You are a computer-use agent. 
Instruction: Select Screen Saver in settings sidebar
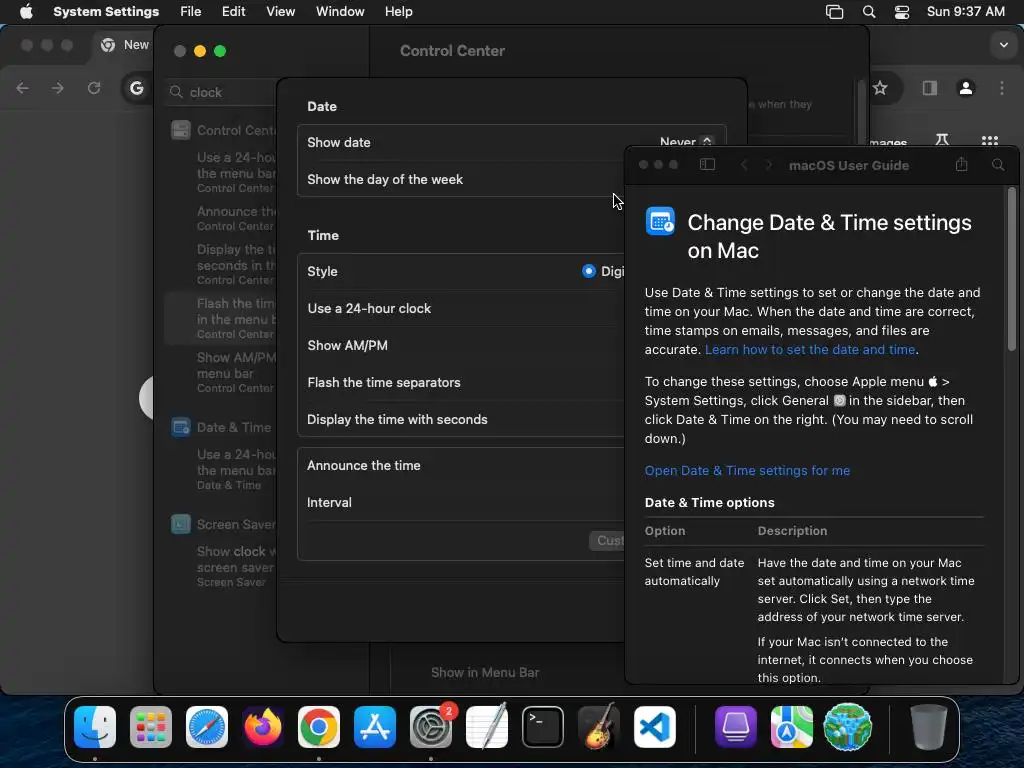click(223, 524)
